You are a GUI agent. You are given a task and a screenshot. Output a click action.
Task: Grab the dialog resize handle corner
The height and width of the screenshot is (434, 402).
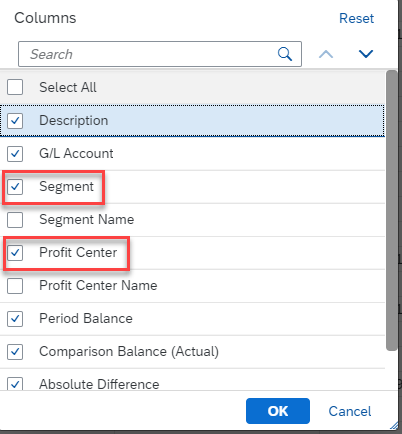[394, 425]
